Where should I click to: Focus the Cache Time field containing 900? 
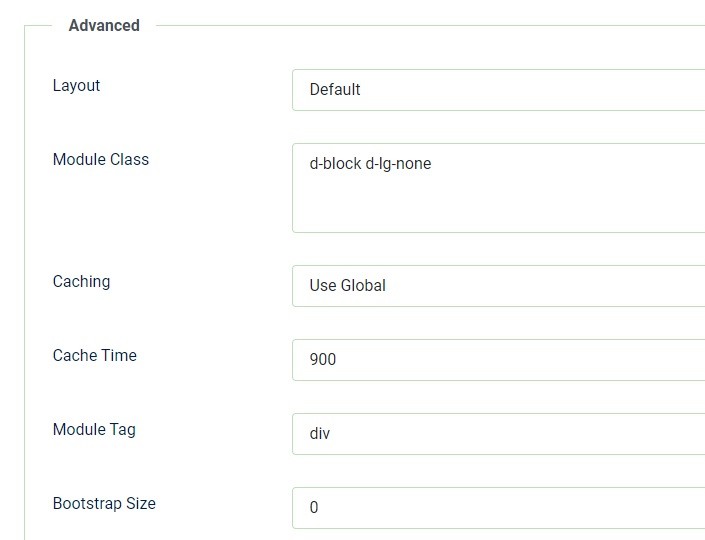pyautogui.click(x=498, y=360)
